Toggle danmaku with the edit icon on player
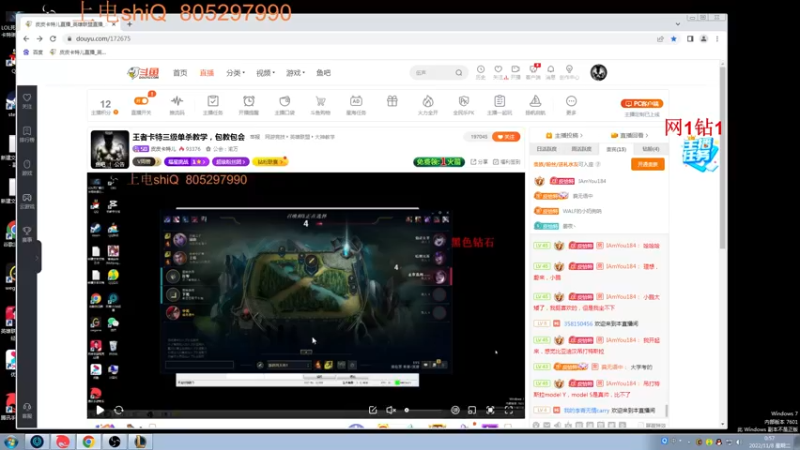The height and width of the screenshot is (450, 800). [x=373, y=410]
